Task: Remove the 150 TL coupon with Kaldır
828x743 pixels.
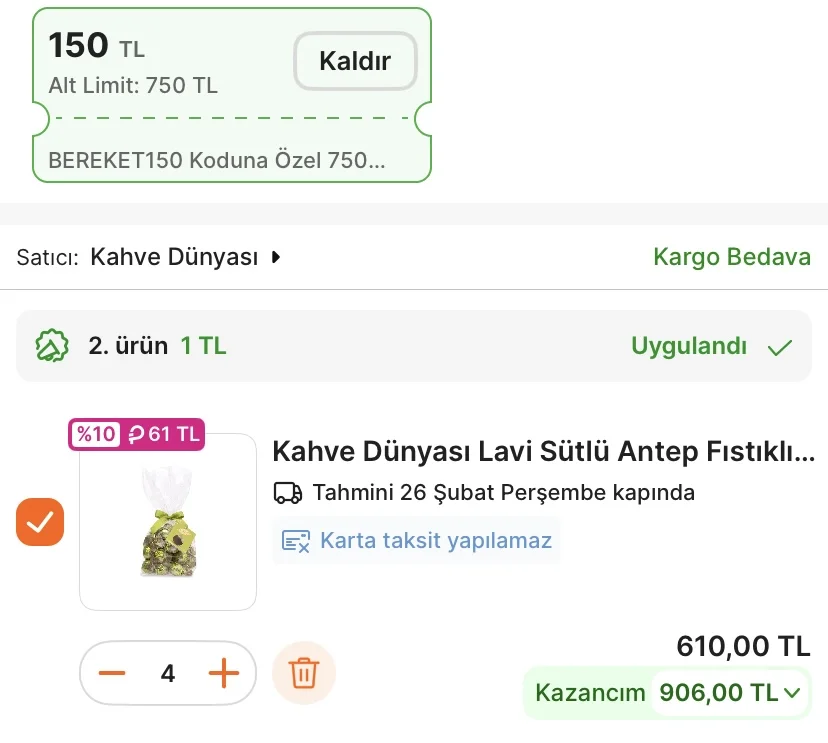Action: [x=354, y=61]
